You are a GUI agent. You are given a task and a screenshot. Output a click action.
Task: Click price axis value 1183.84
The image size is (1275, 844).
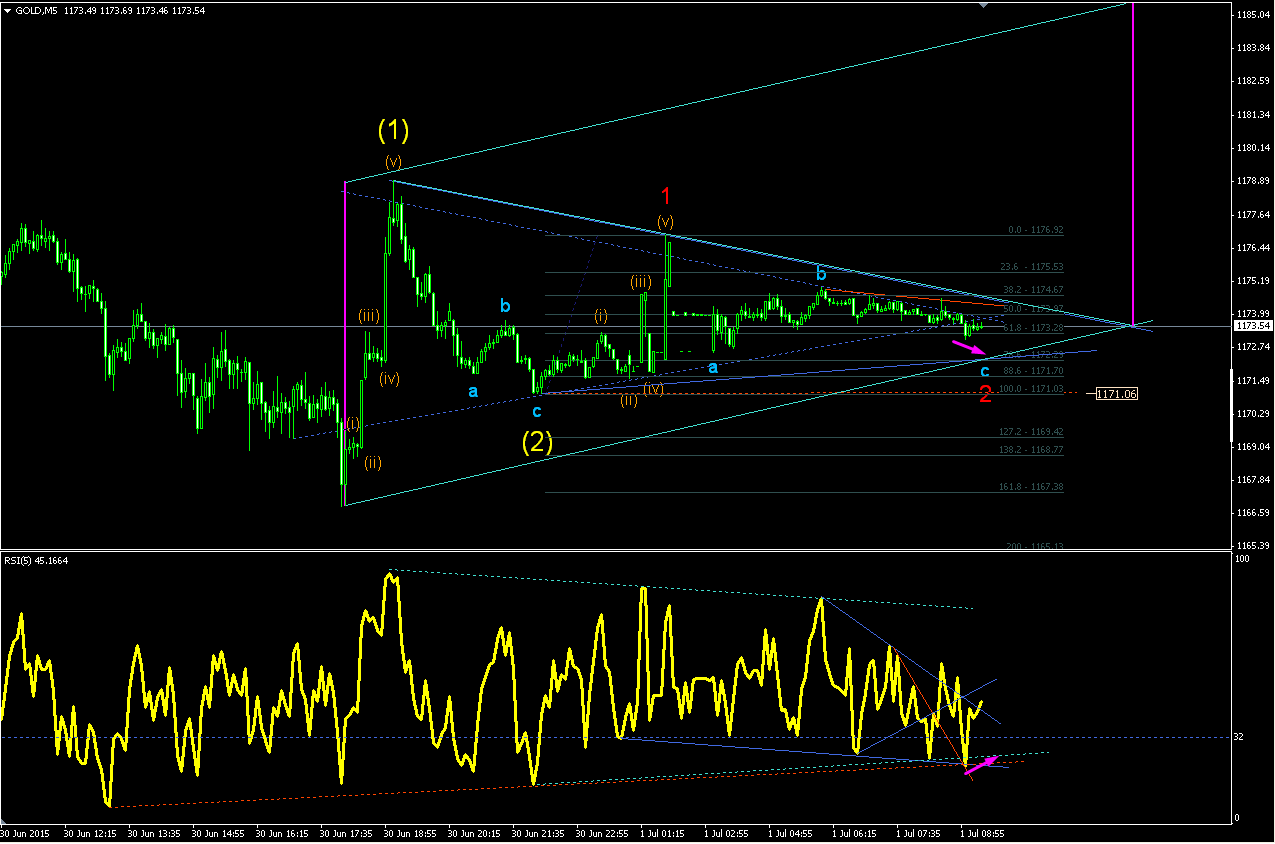pyautogui.click(x=1253, y=48)
